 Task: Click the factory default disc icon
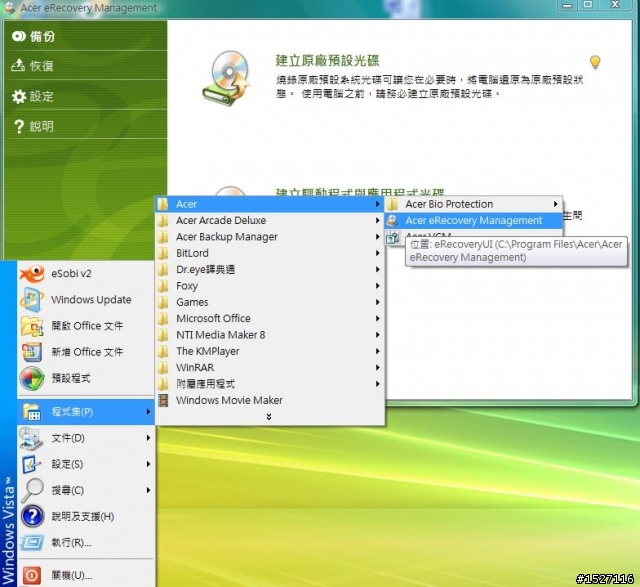227,78
